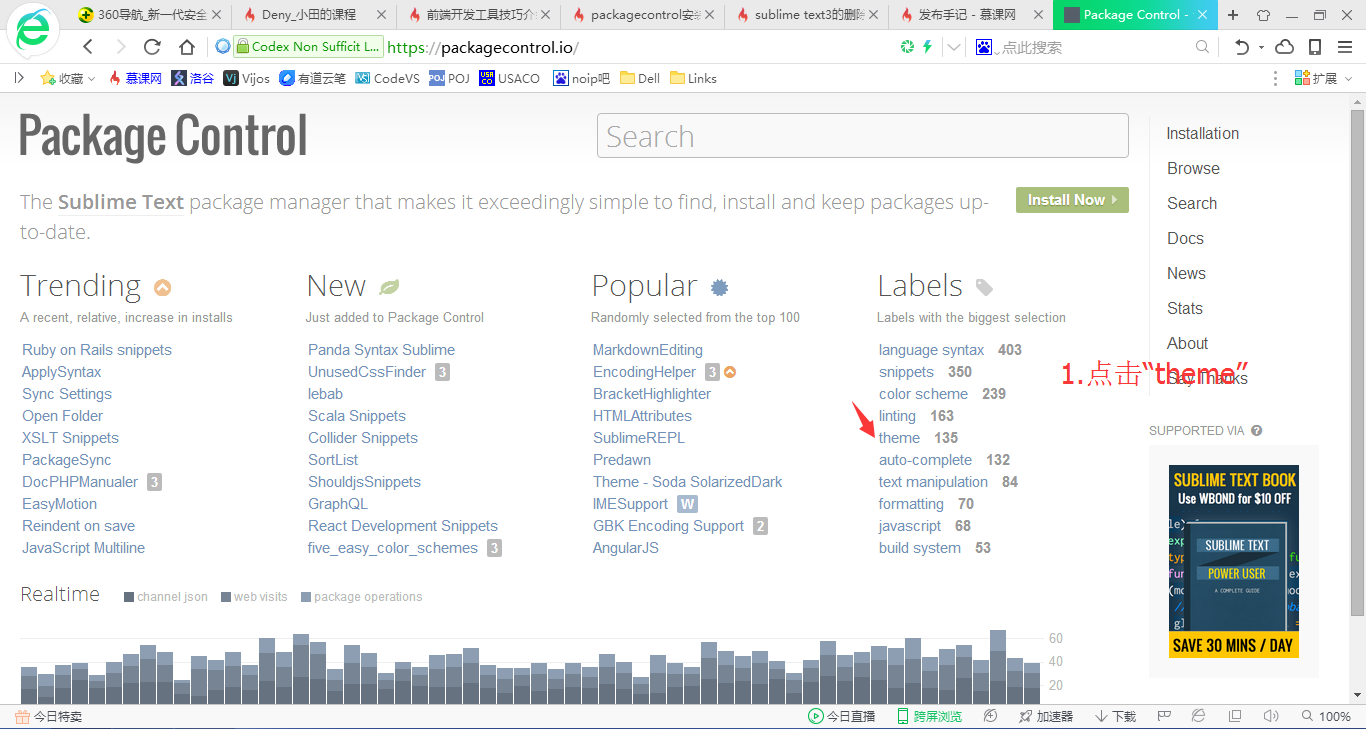Viewport: 1366px width, 729px height.
Task: Open the Ruby on Rails snippets link
Action: click(97, 350)
